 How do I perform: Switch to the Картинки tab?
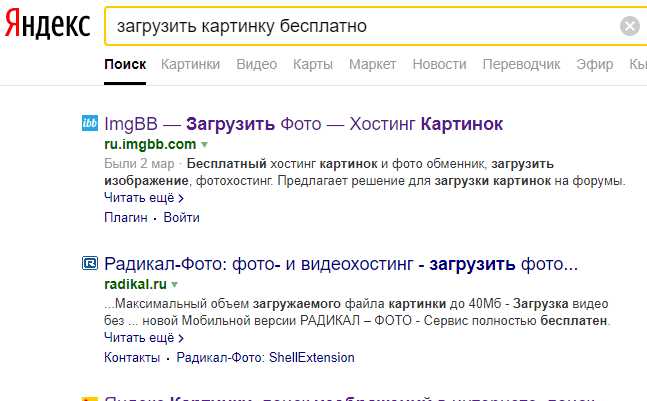[190, 64]
